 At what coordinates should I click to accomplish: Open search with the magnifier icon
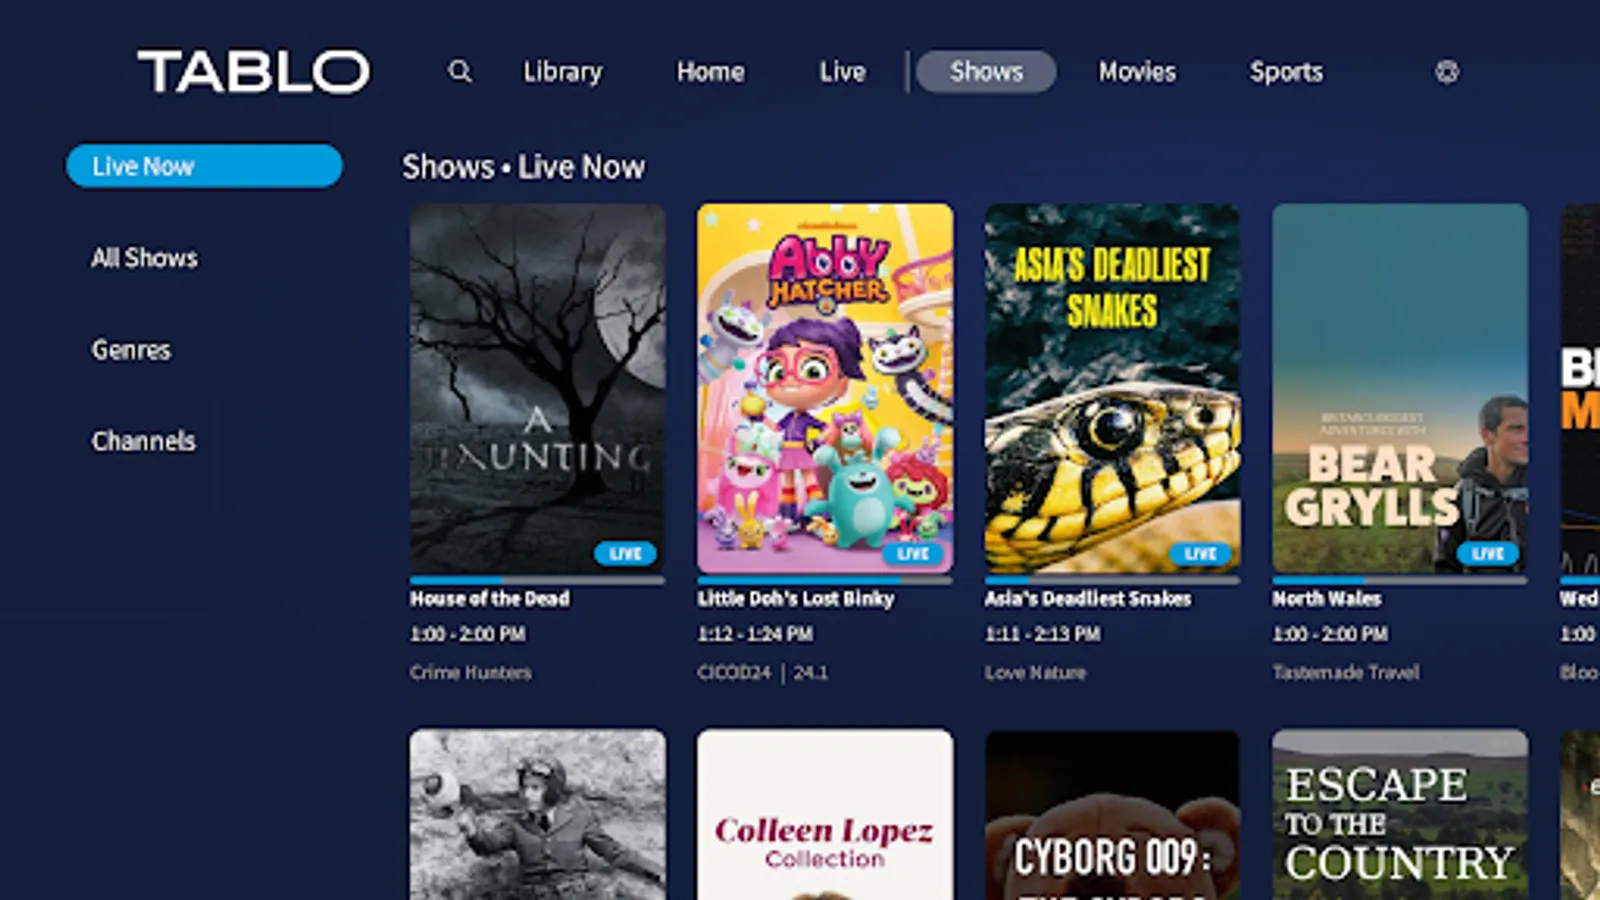coord(460,72)
